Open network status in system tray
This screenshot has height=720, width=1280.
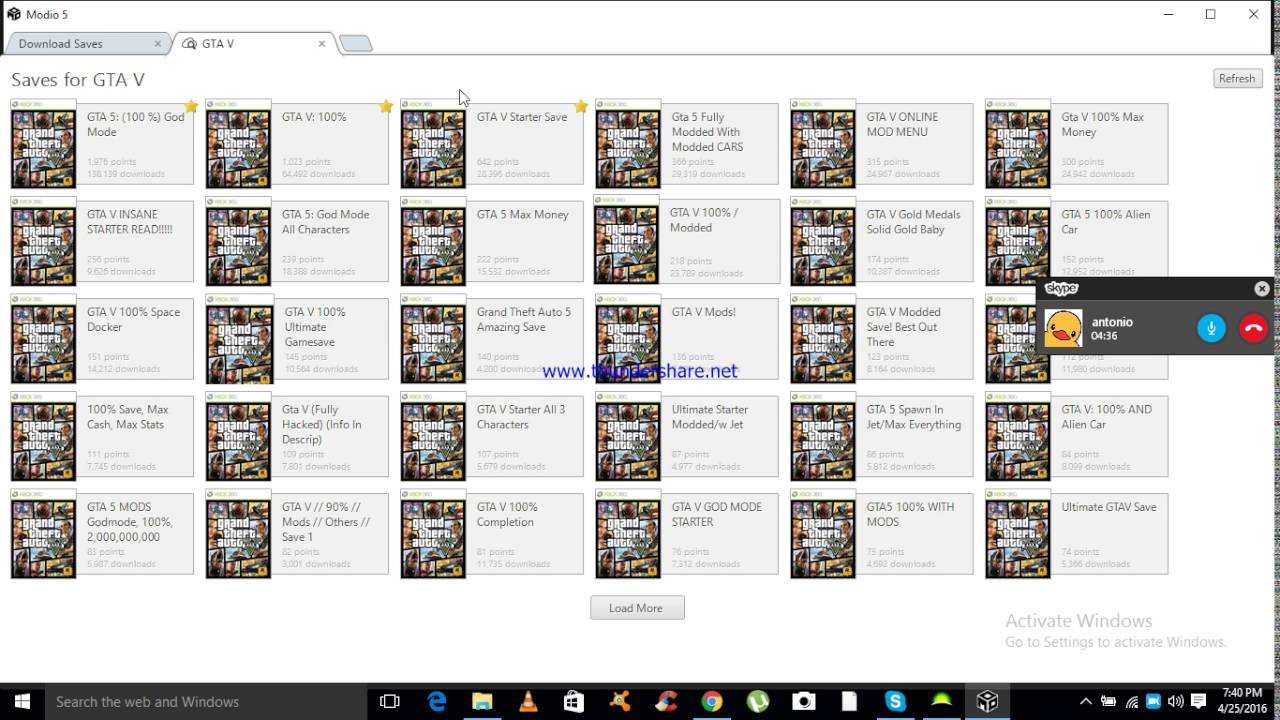coord(1131,702)
